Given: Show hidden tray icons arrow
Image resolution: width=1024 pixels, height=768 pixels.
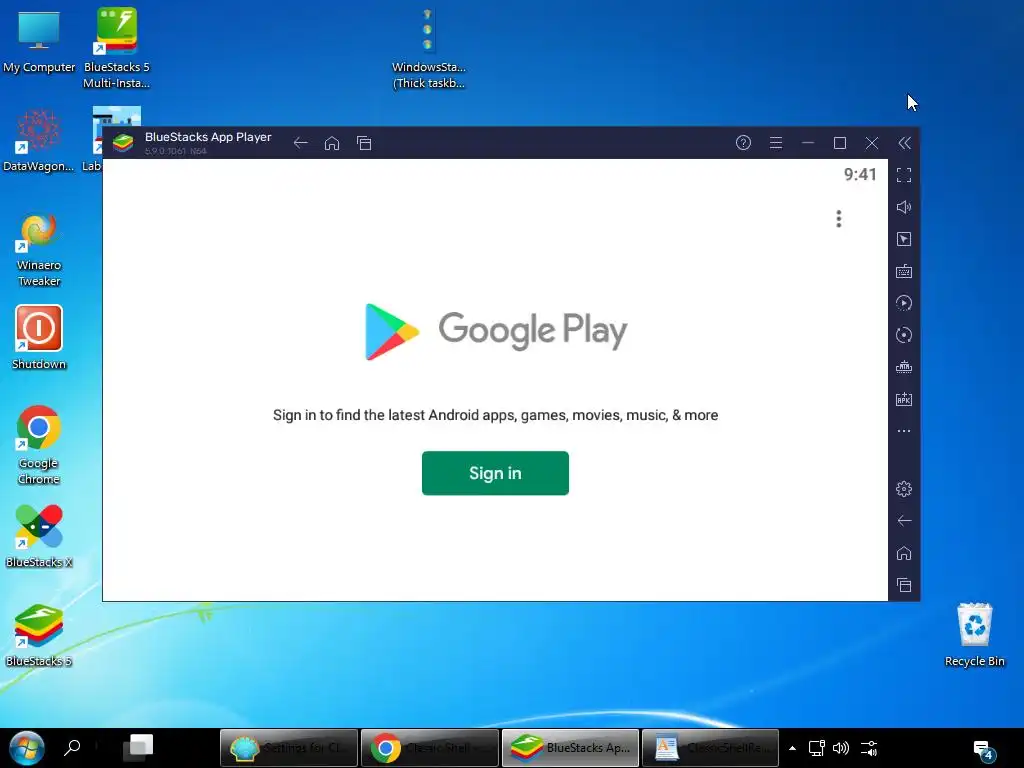Looking at the screenshot, I should click(792, 748).
